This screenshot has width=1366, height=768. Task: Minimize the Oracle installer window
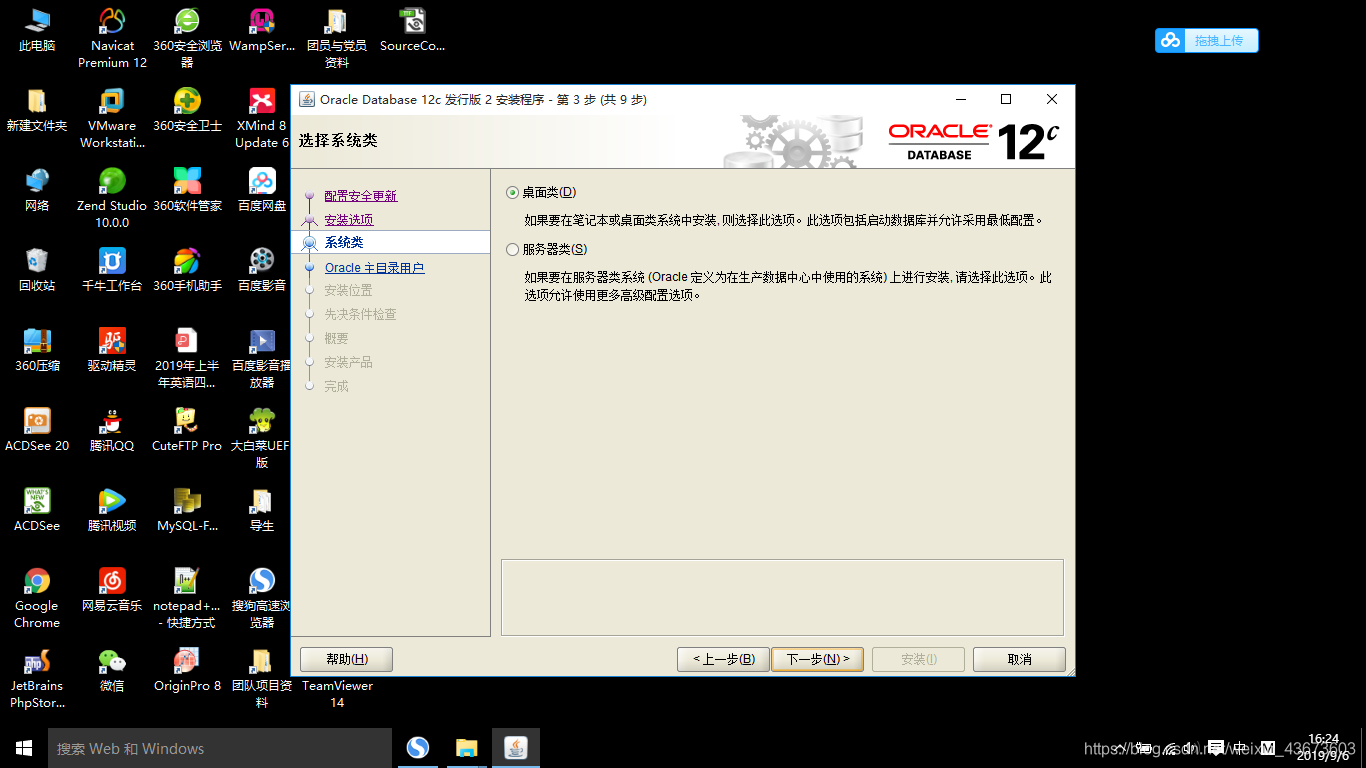point(961,99)
